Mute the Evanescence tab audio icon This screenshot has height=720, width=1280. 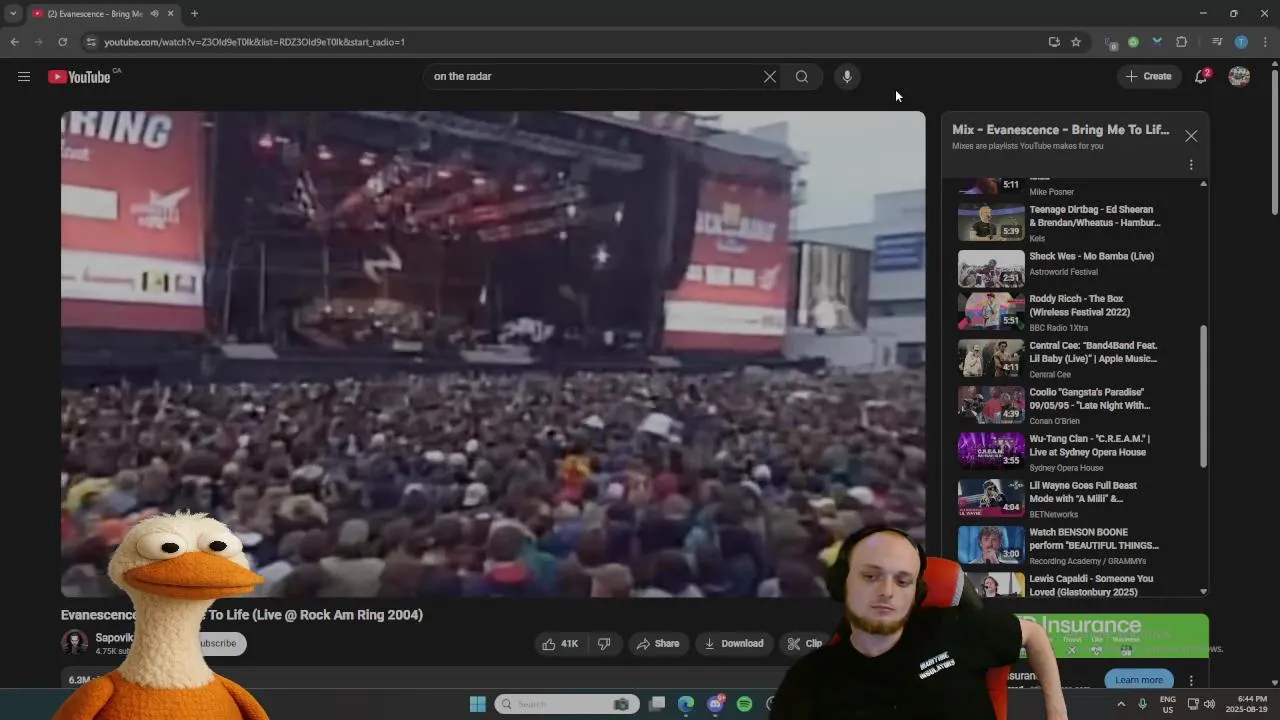pyautogui.click(x=154, y=13)
